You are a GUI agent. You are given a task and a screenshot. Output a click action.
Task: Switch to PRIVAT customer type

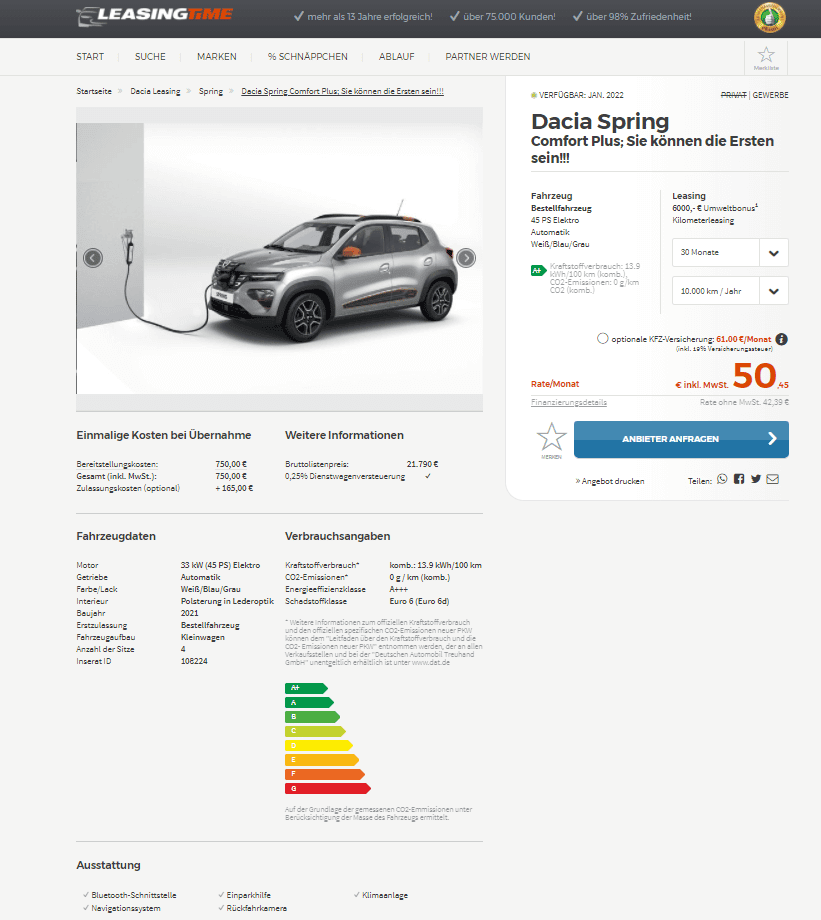tap(734, 95)
